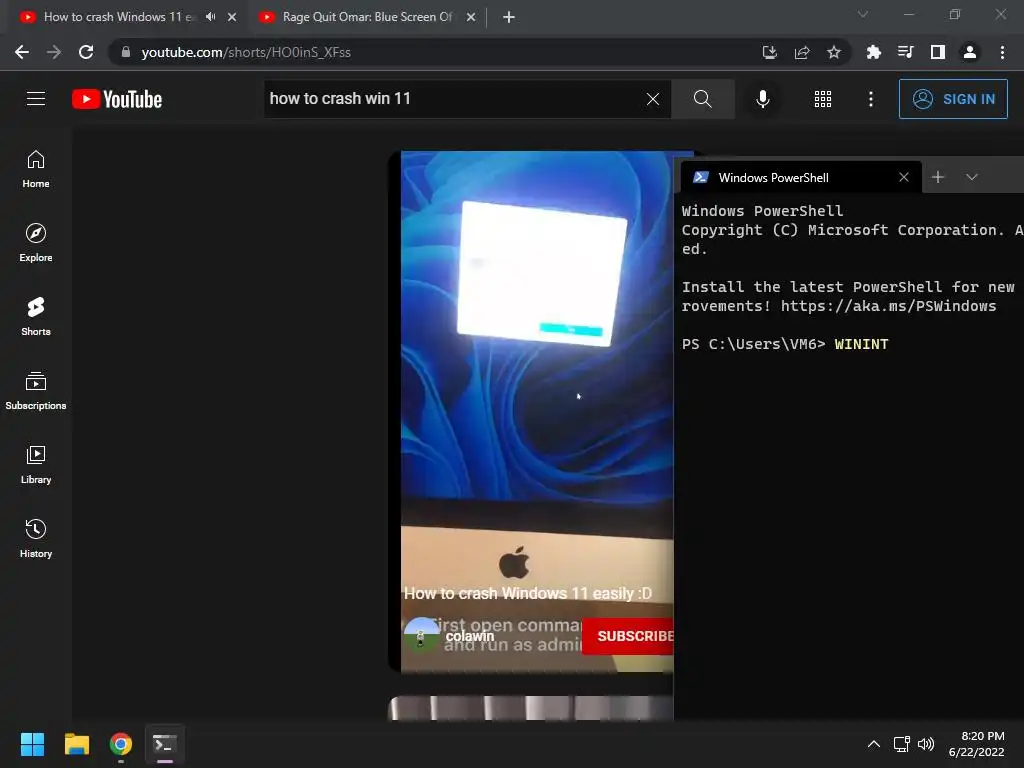
Task: Share this page from the address bar
Action: pyautogui.click(x=802, y=52)
